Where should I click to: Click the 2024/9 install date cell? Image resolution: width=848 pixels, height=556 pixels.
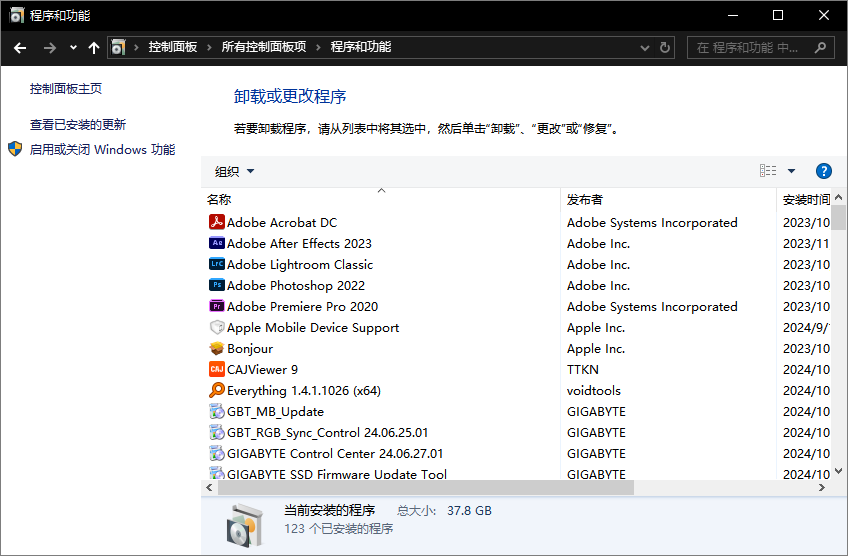point(806,327)
